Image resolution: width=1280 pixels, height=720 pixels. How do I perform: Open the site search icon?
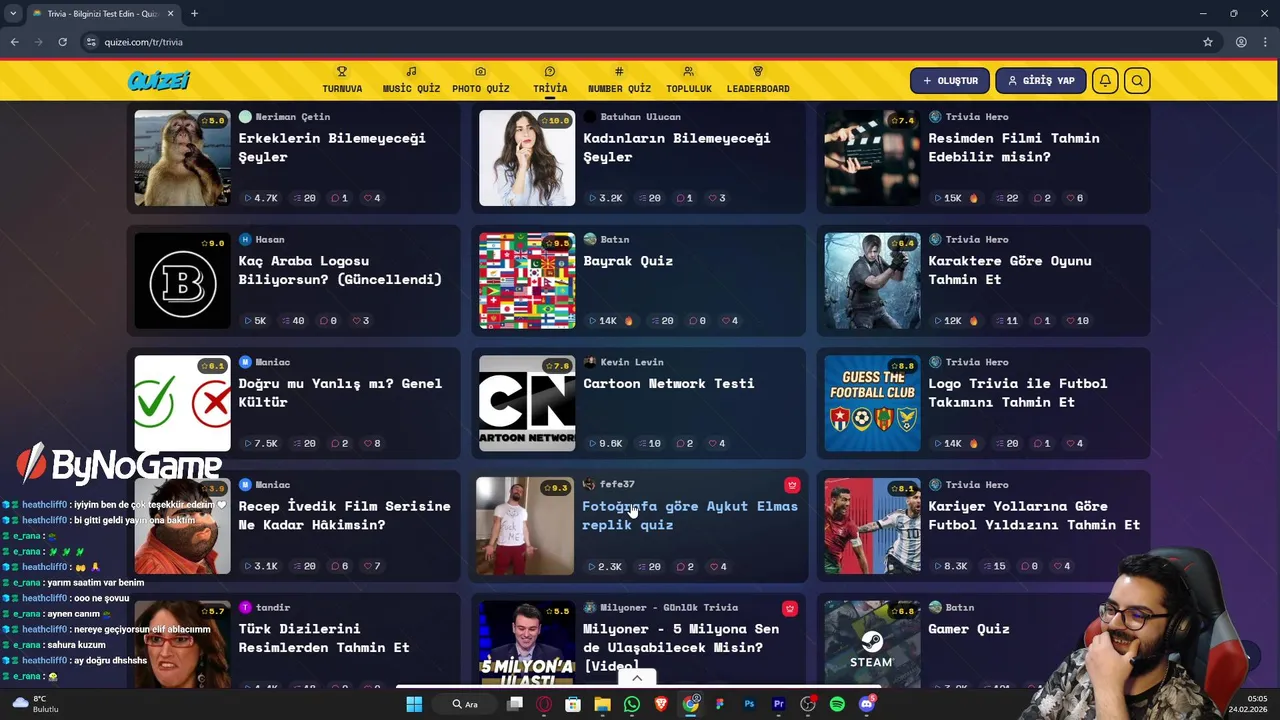tap(1137, 81)
